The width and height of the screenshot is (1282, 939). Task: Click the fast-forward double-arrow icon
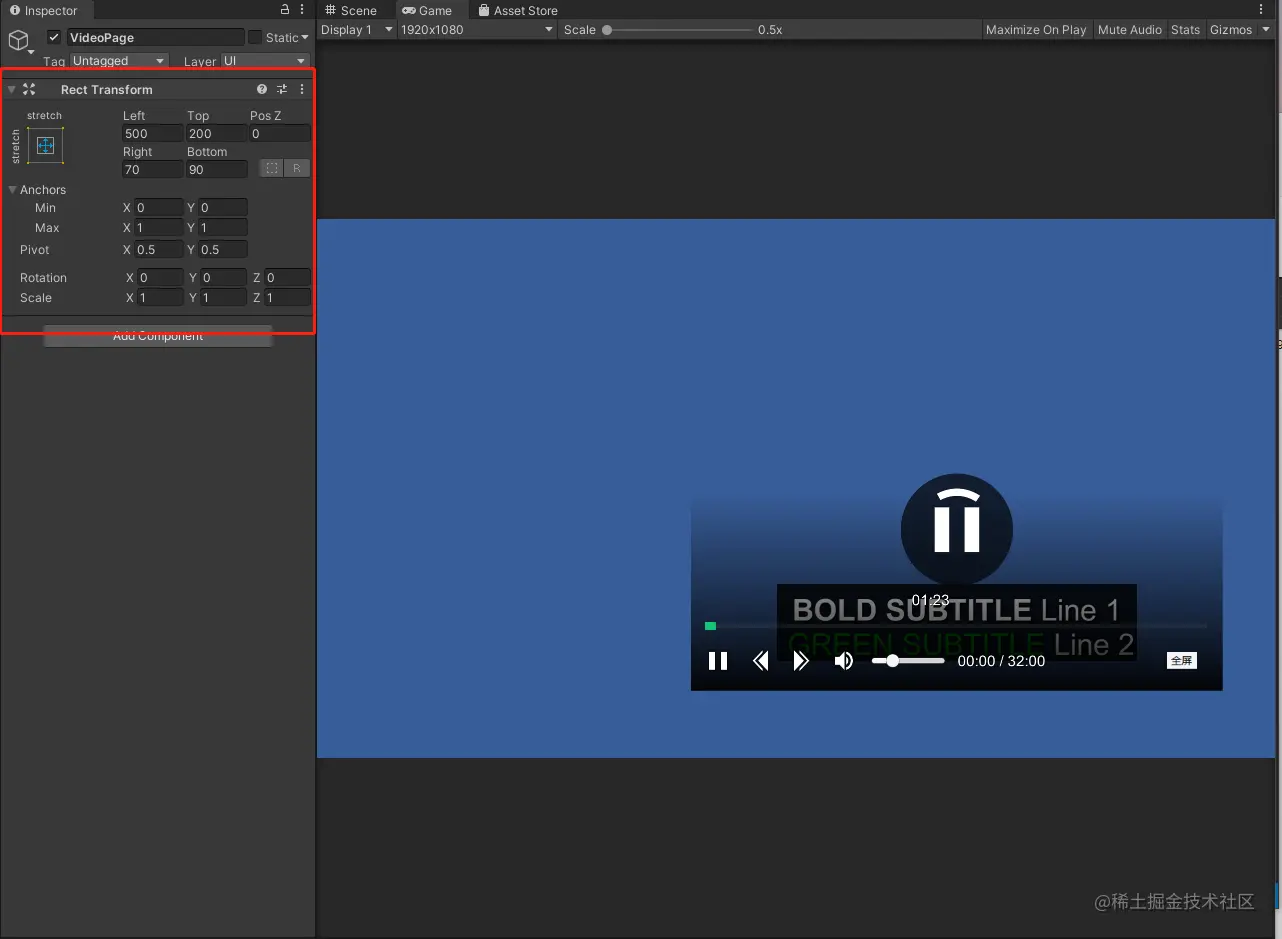(x=800, y=661)
